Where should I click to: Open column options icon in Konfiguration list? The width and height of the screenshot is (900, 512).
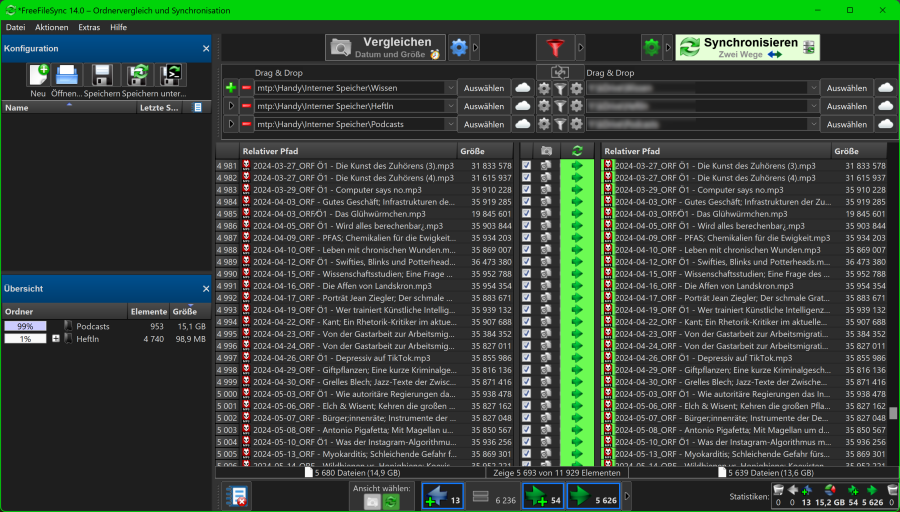pyautogui.click(x=197, y=107)
